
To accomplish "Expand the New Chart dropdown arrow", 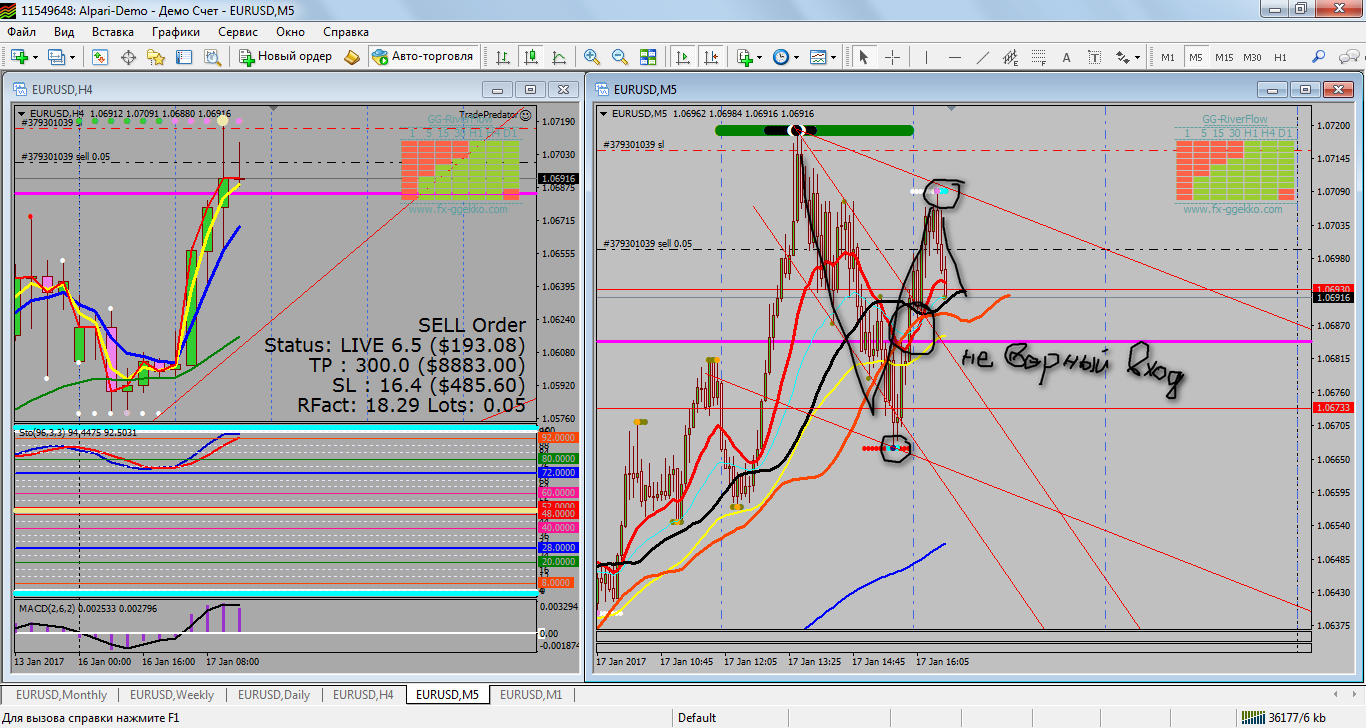I will point(36,58).
